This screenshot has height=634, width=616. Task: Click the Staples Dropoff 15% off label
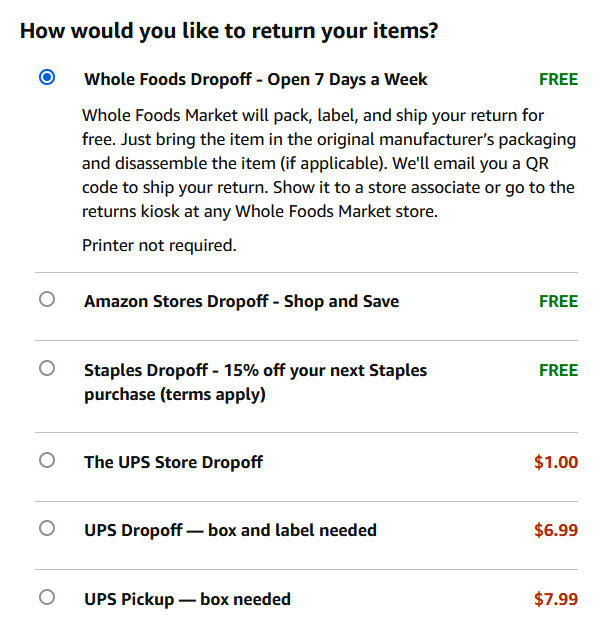(x=255, y=382)
